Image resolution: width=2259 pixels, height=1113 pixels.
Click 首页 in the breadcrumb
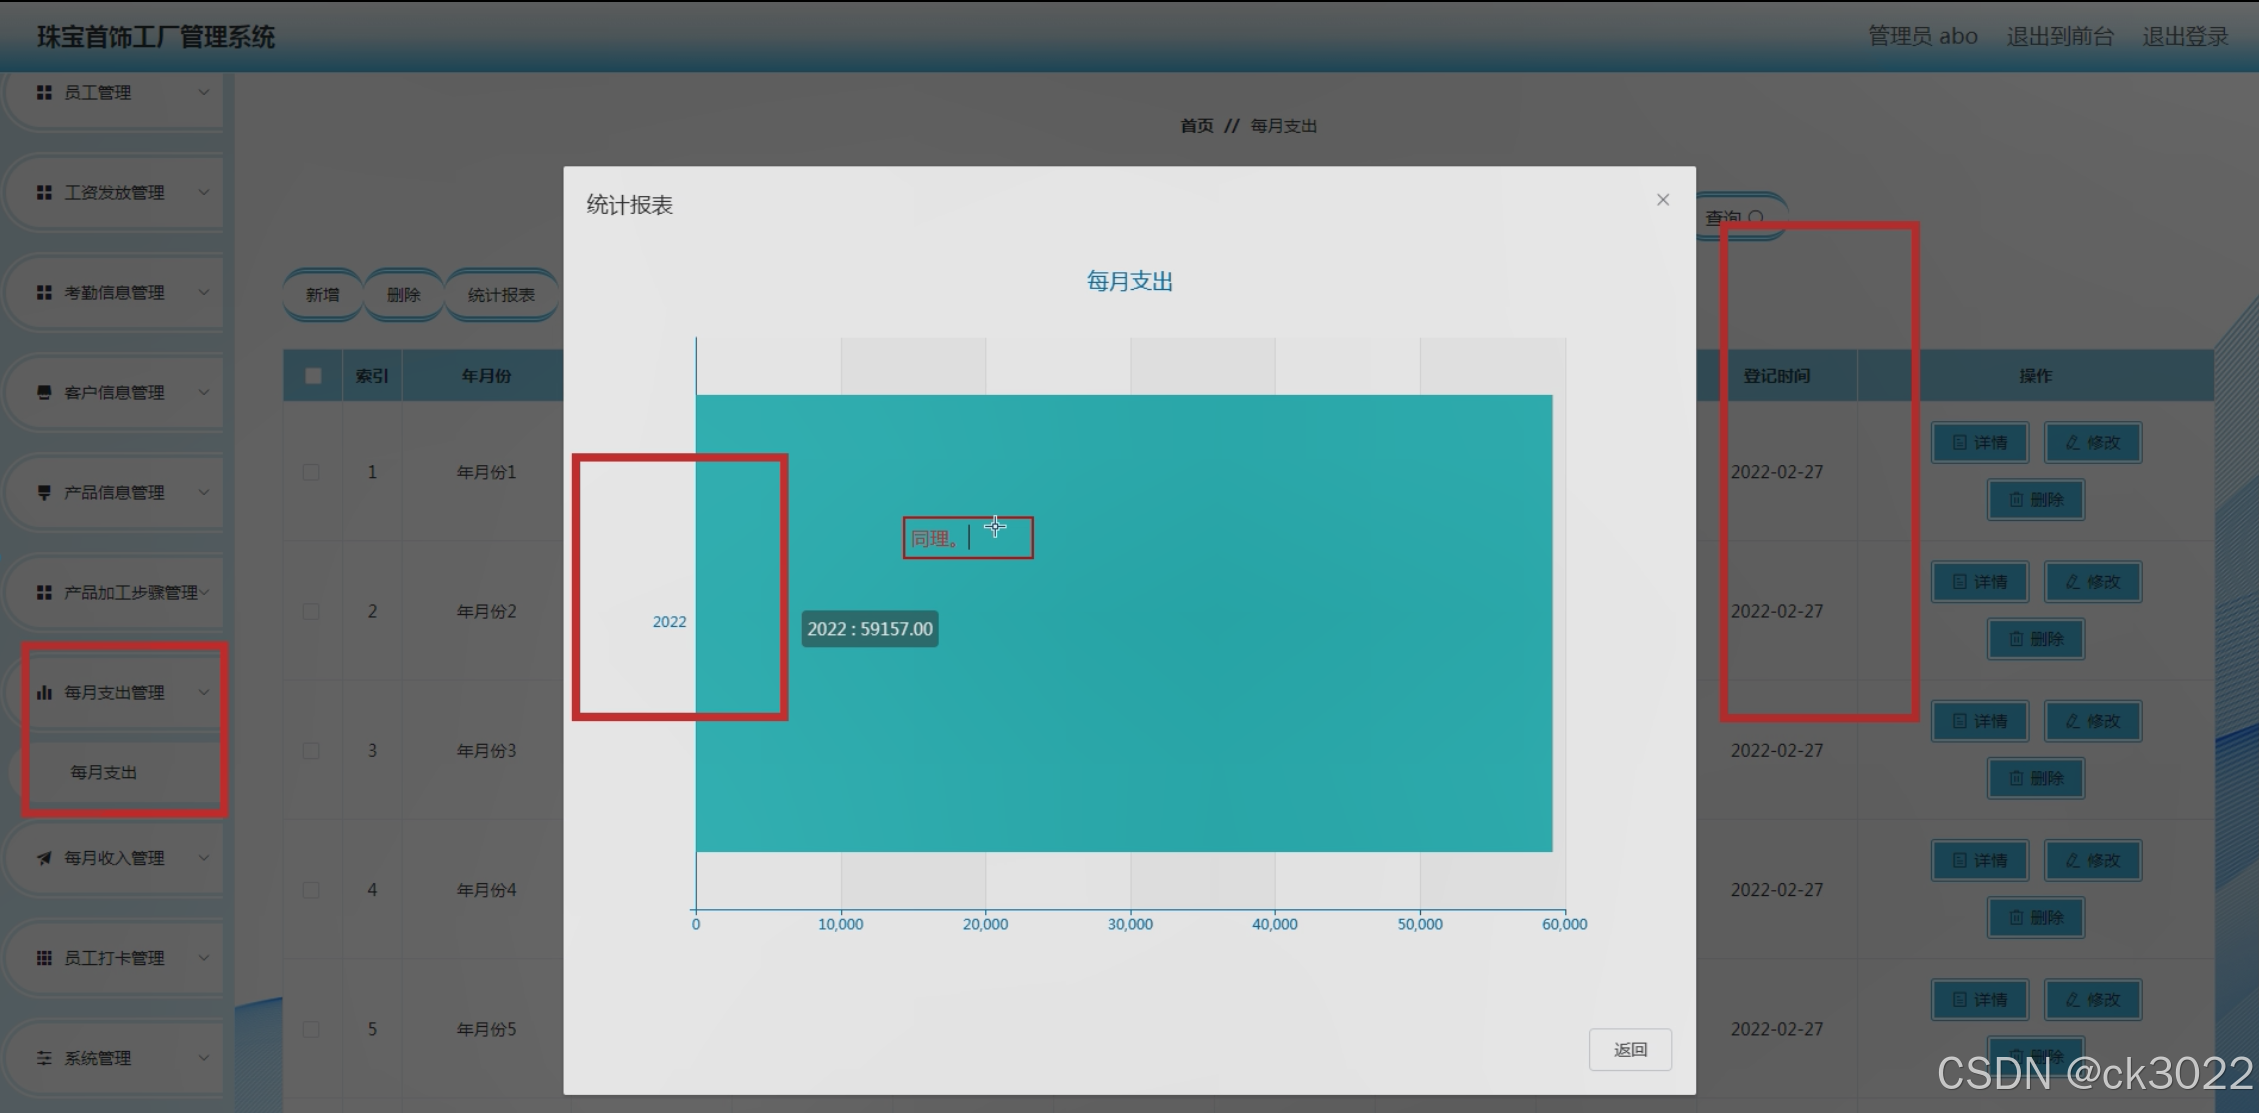pos(1196,126)
